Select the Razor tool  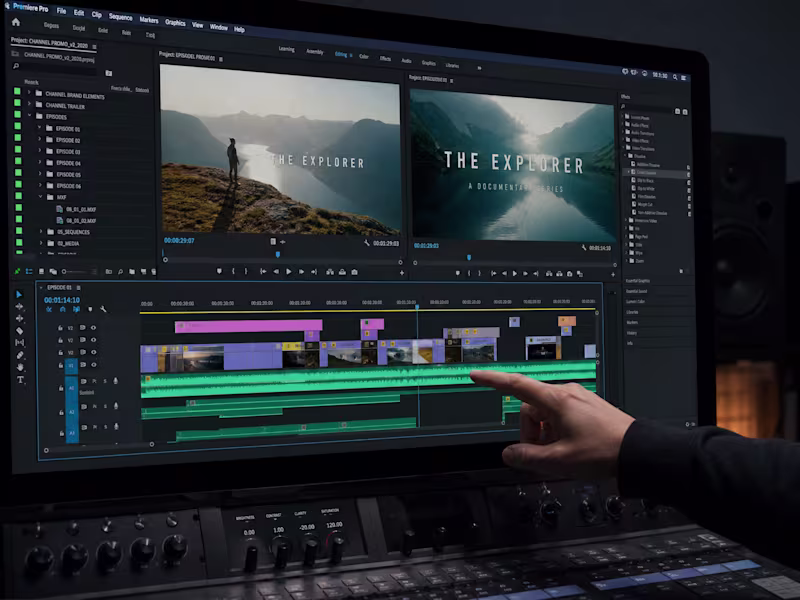point(19,331)
